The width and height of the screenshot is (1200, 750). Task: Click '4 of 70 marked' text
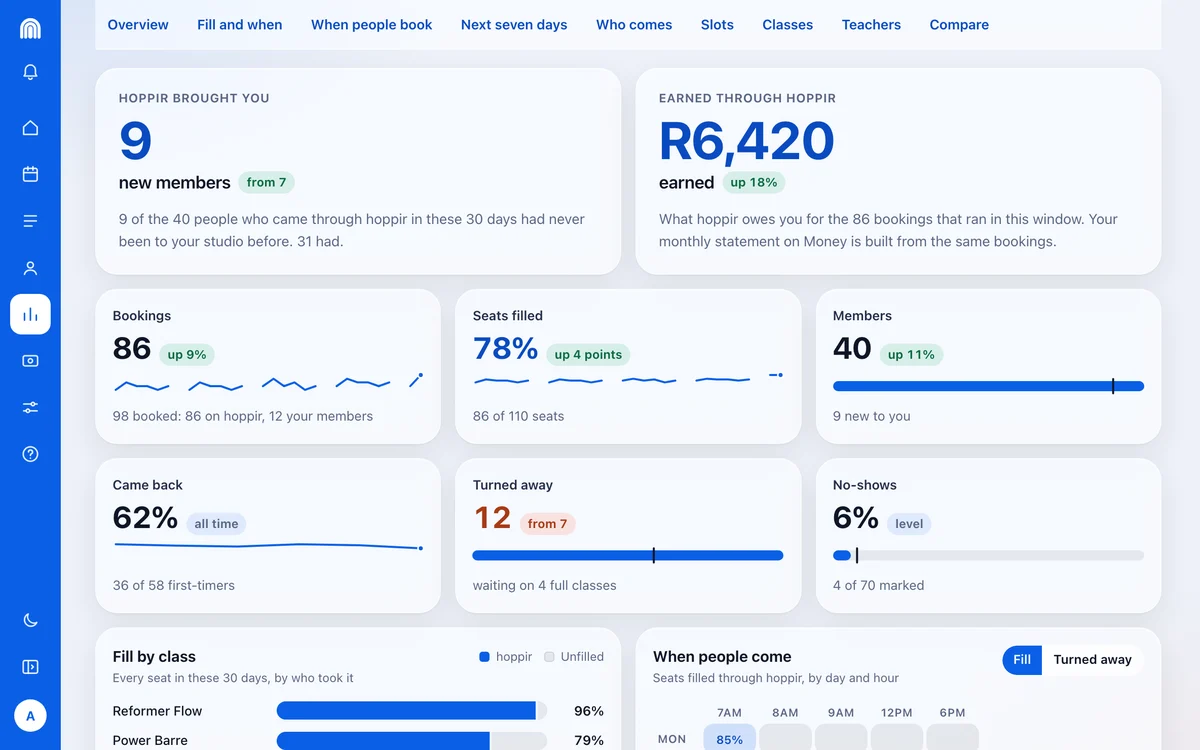[878, 585]
